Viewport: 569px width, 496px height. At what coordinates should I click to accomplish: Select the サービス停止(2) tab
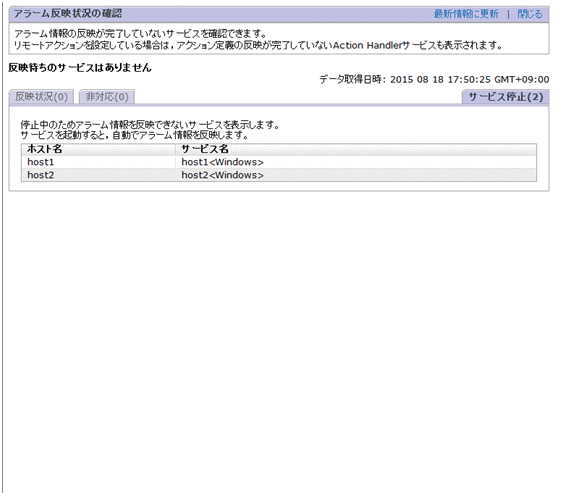[505, 97]
